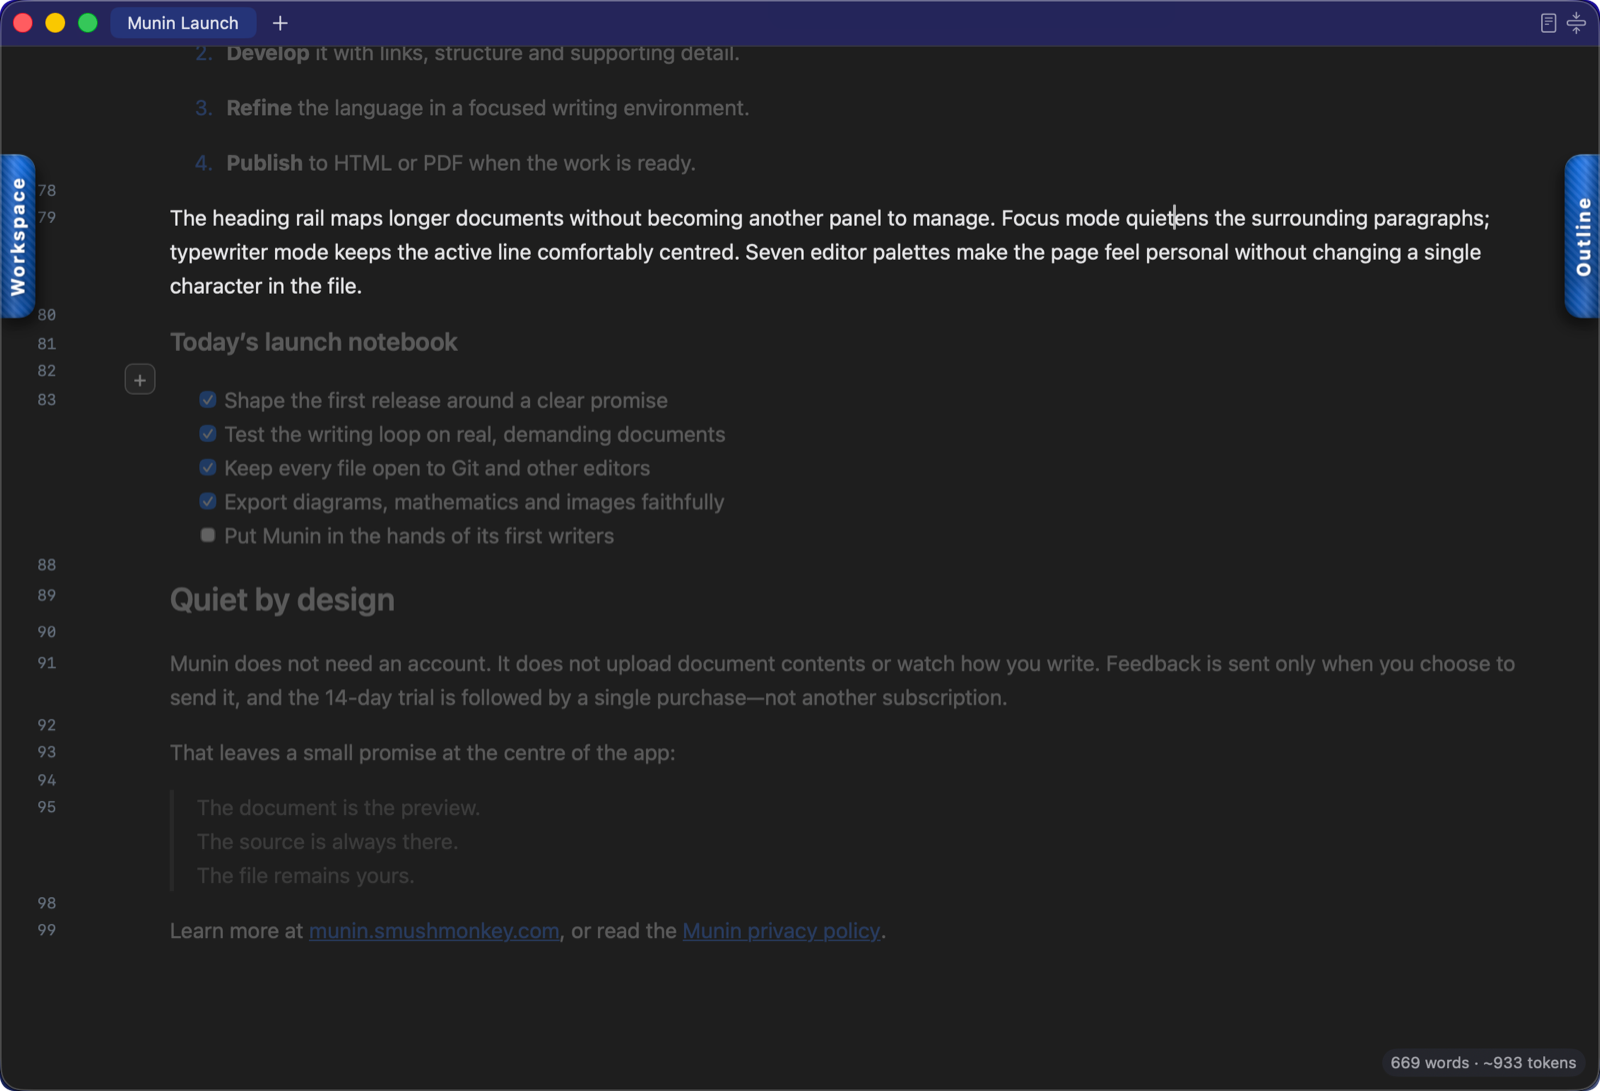
Task: Click the bold word 'Refine' in list
Action: tap(259, 108)
